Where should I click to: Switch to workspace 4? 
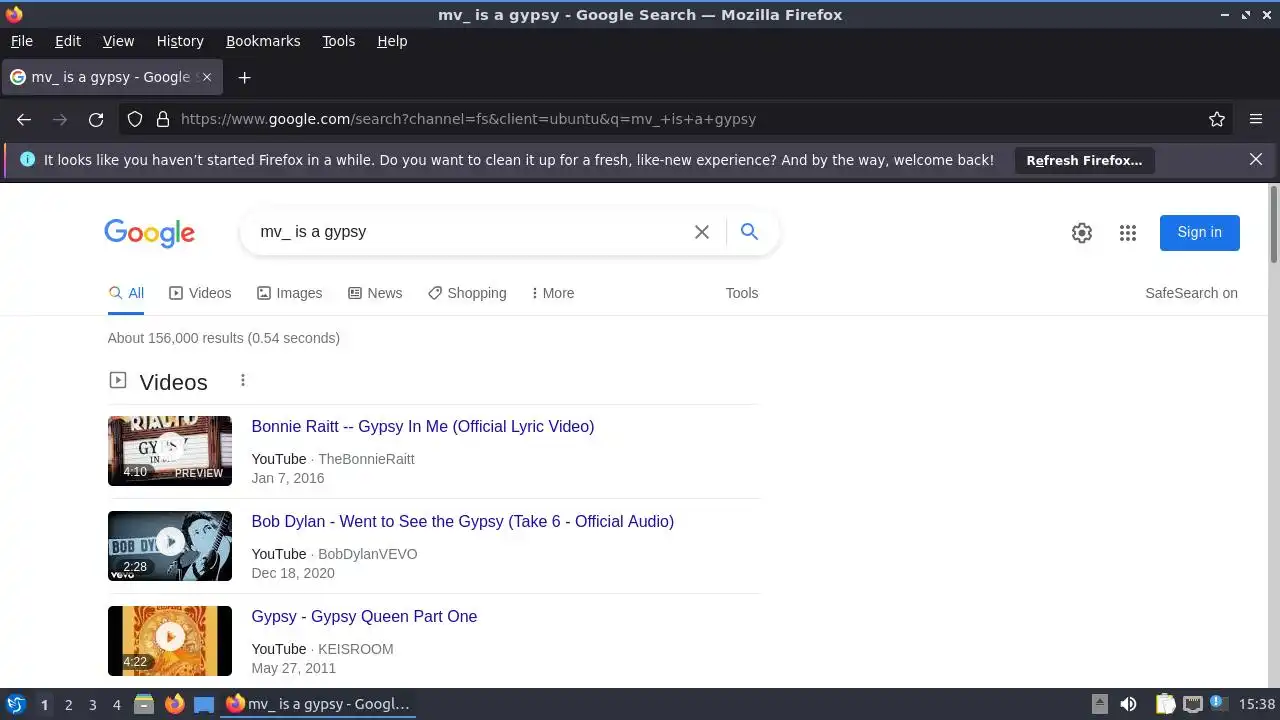[116, 704]
